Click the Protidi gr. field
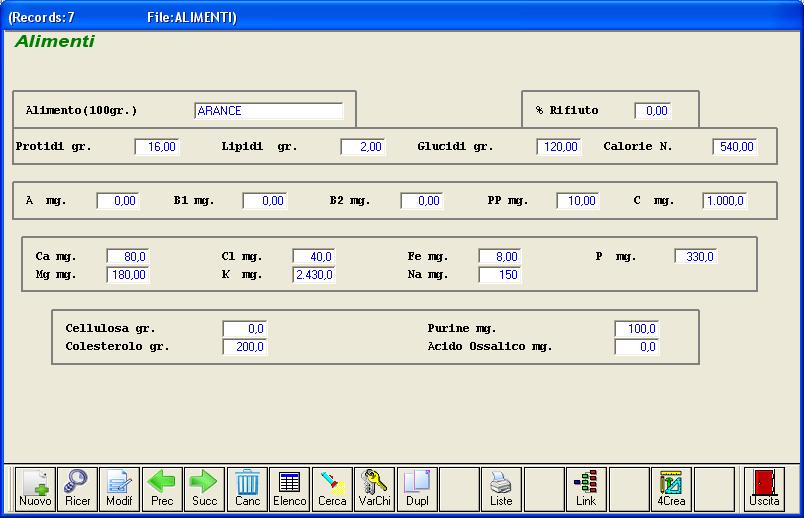The image size is (804, 518). [x=157, y=147]
